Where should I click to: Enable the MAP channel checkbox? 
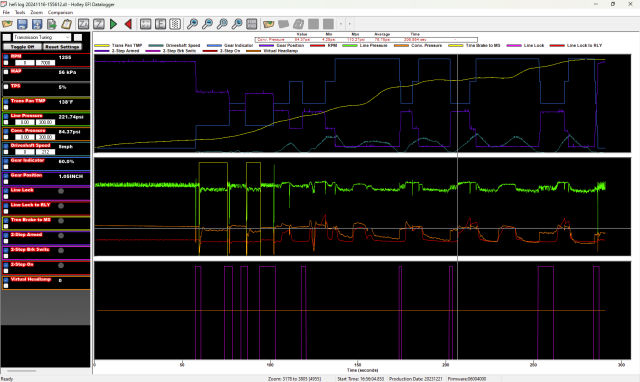pyautogui.click(x=6, y=72)
